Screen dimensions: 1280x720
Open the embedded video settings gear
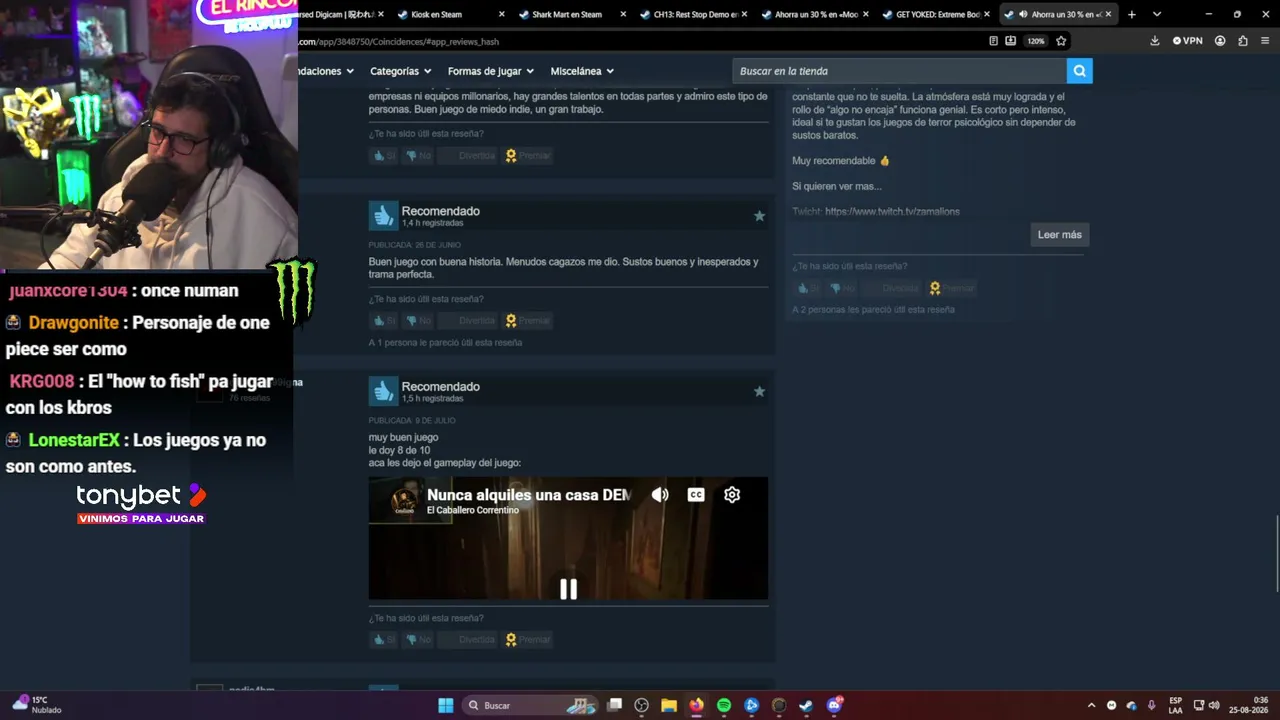coord(732,495)
